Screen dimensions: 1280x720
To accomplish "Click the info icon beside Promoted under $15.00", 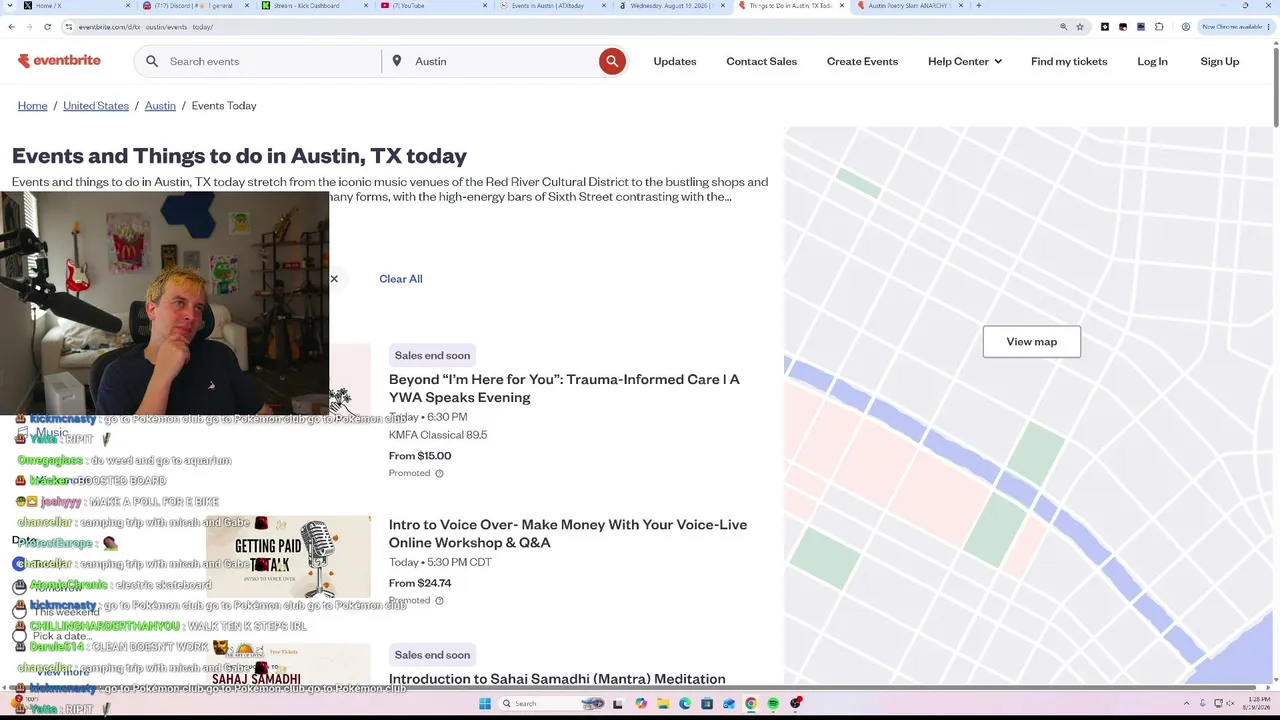I will (x=439, y=473).
